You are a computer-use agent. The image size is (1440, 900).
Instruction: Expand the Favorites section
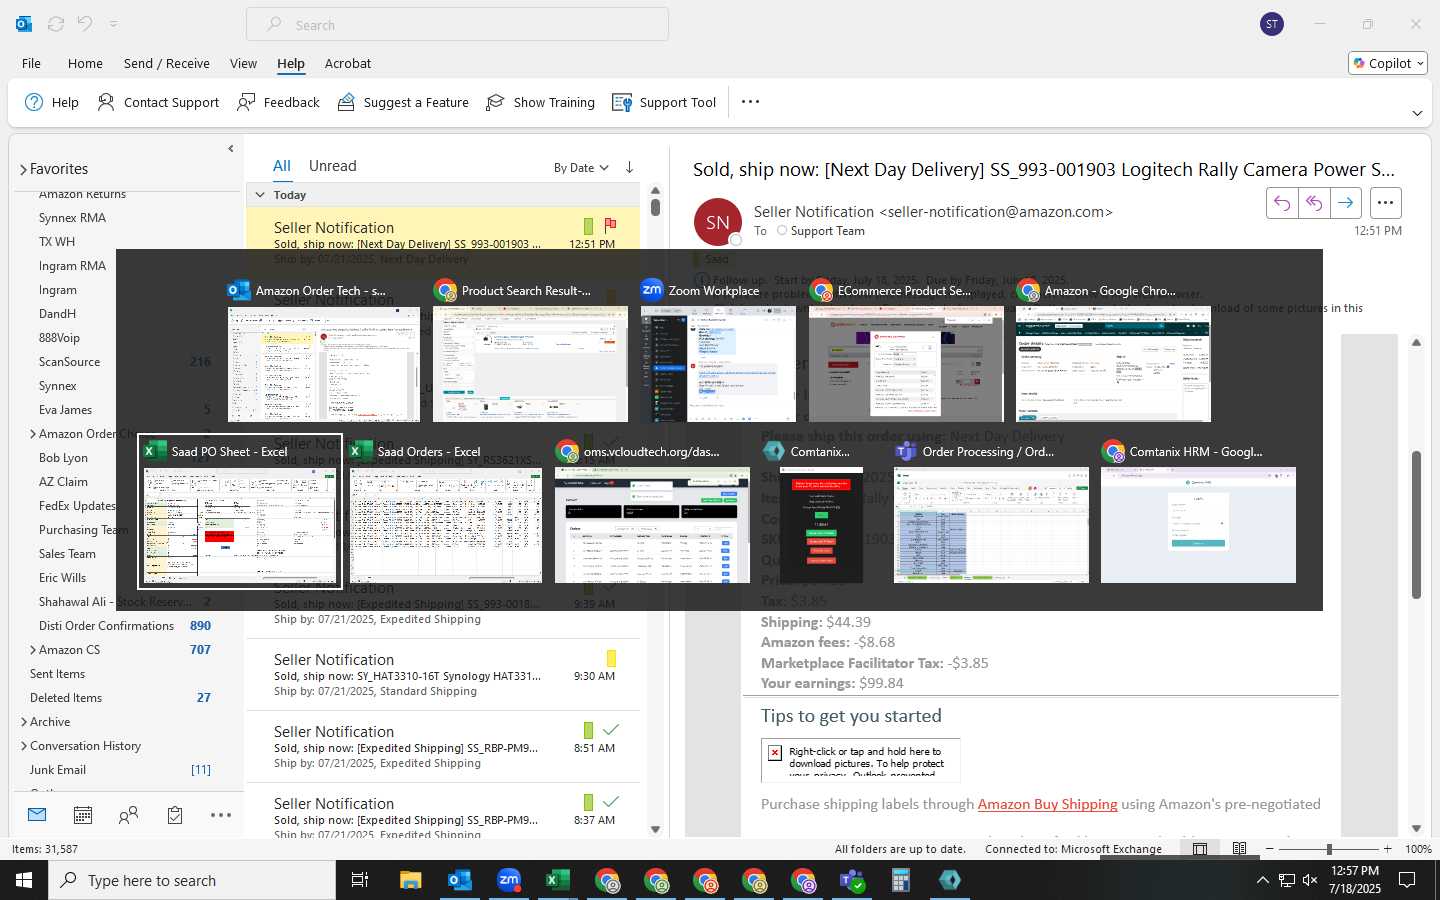point(23,170)
